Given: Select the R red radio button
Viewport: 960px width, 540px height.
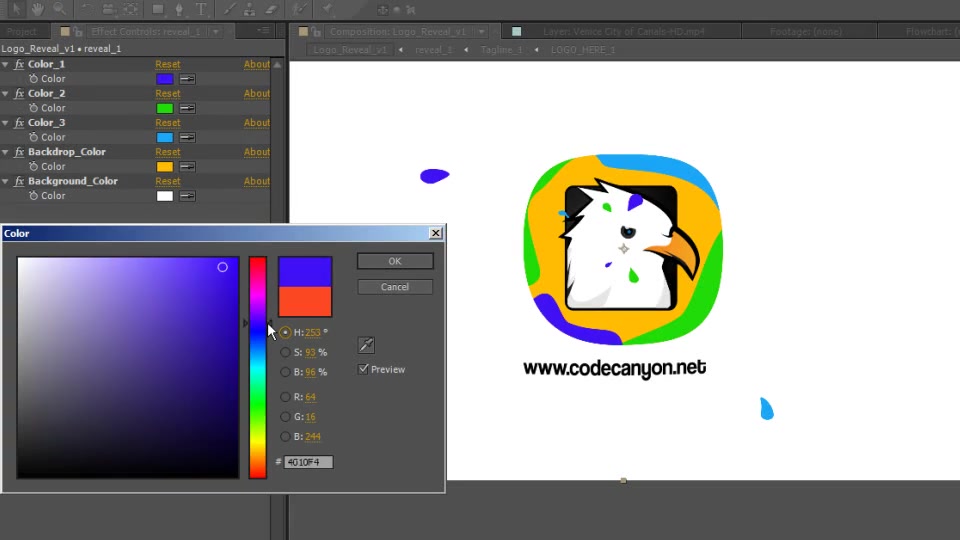Looking at the screenshot, I should 285,397.
